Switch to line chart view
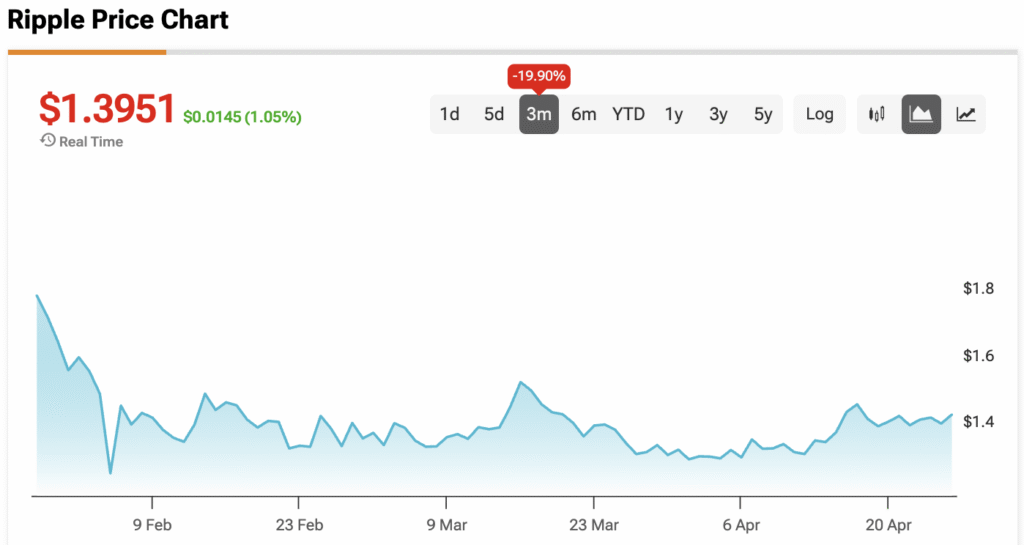Screen dimensions: 1024x545 pyautogui.click(x=965, y=114)
